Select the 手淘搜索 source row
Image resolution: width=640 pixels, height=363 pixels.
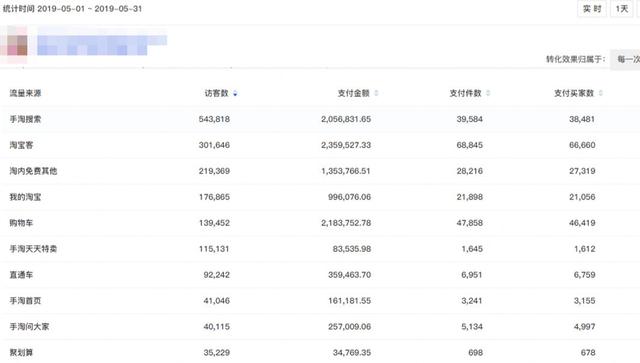320,119
